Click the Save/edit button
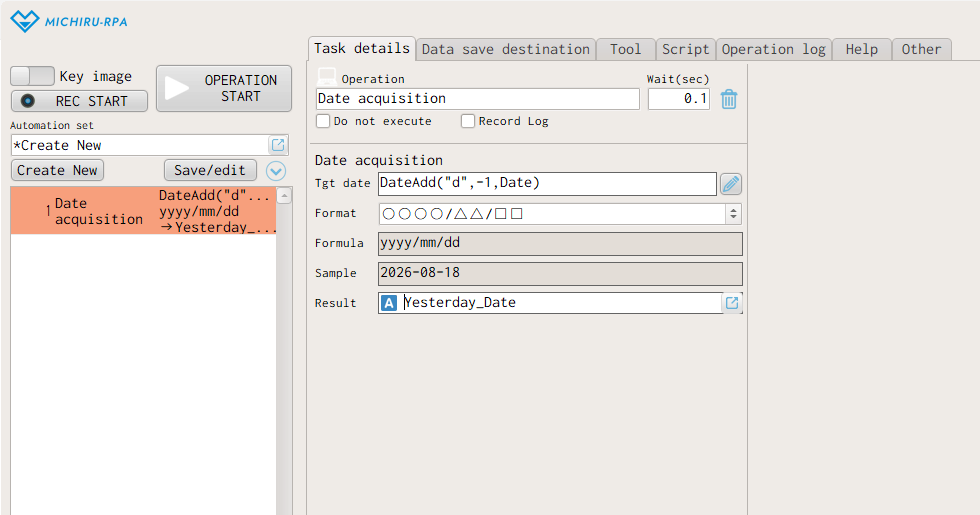Viewport: 980px width, 515px height. (210, 170)
